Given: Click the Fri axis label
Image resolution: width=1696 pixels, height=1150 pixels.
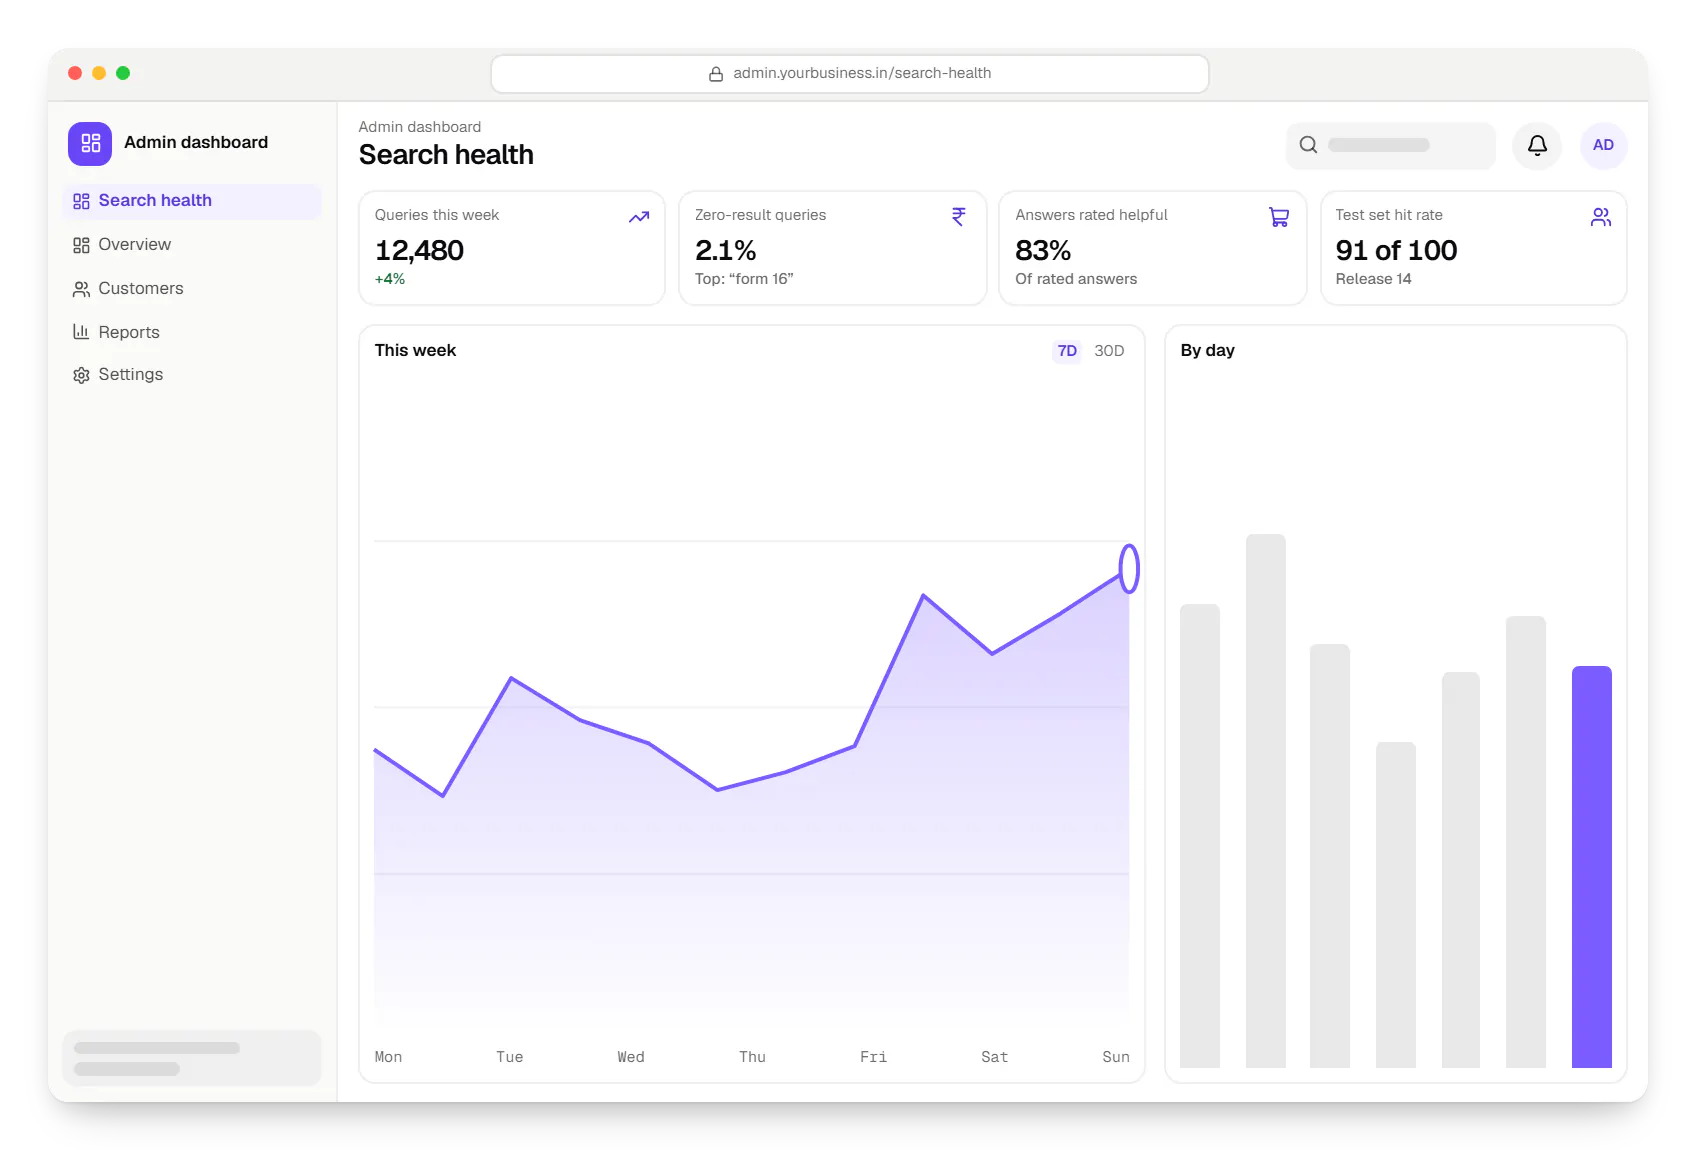Looking at the screenshot, I should tap(873, 1057).
